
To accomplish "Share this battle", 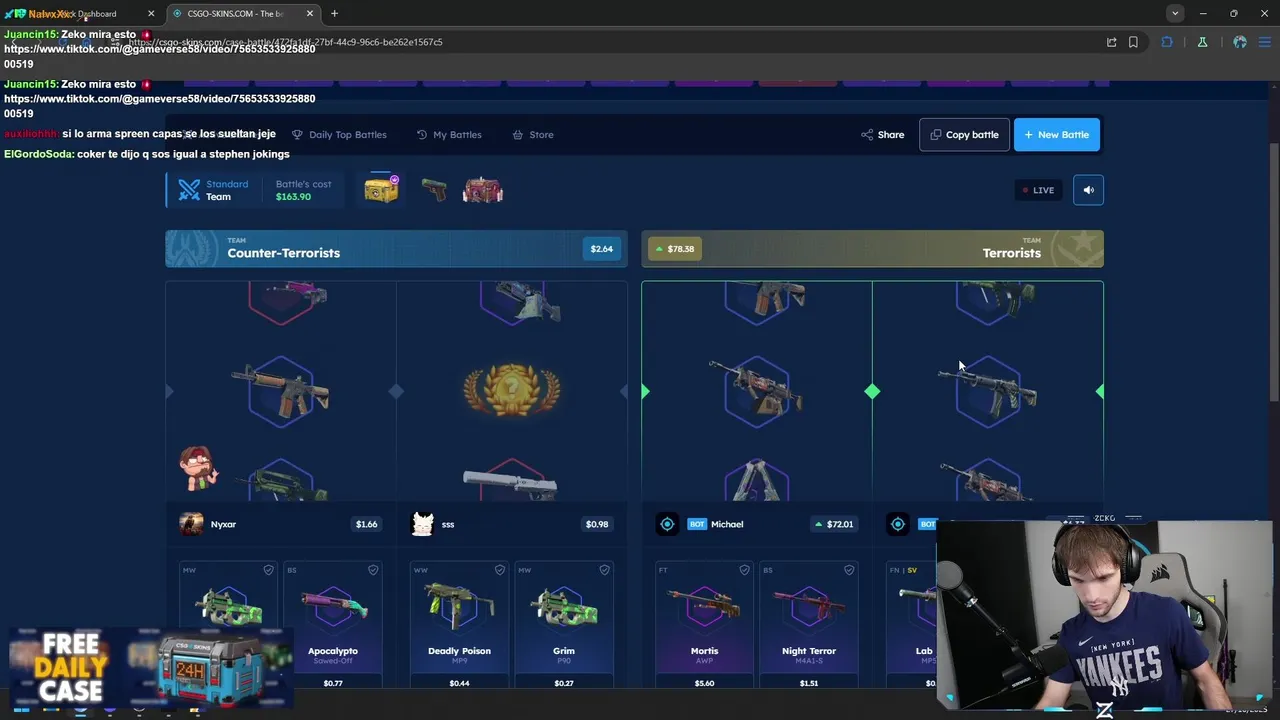I will [883, 134].
